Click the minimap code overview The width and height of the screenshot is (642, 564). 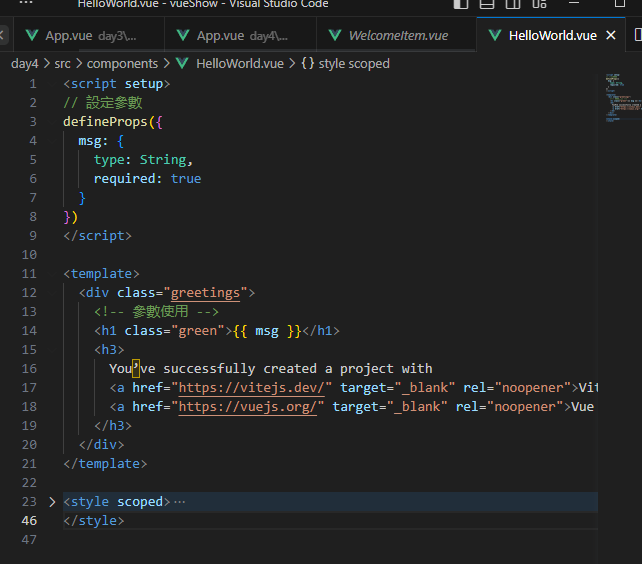pos(622,98)
